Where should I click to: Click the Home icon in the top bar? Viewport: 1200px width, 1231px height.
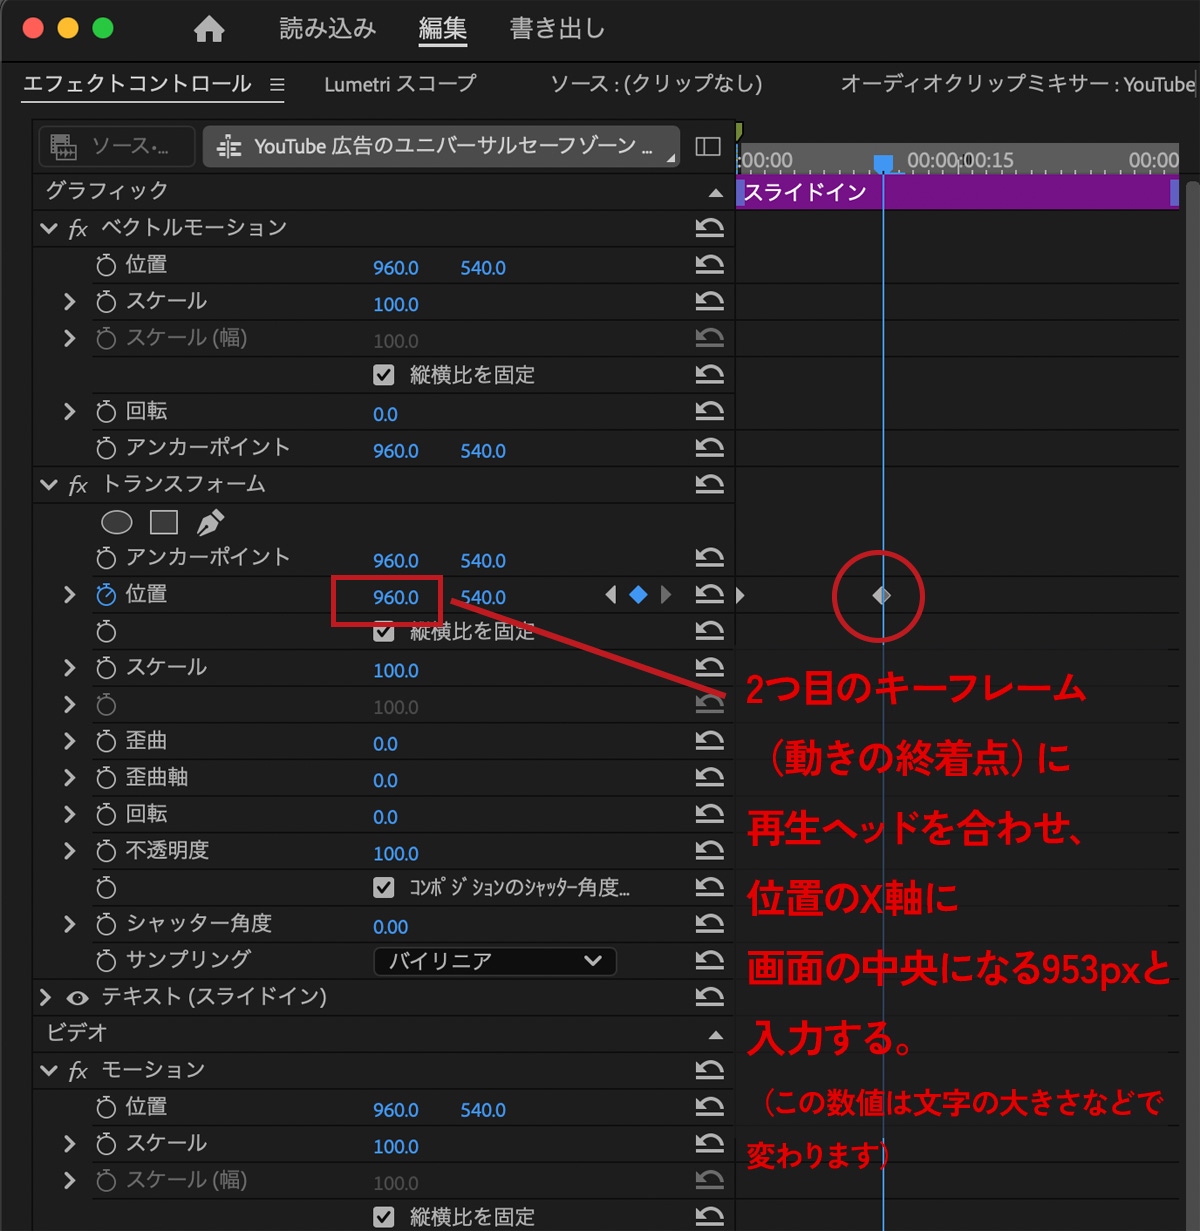click(209, 29)
